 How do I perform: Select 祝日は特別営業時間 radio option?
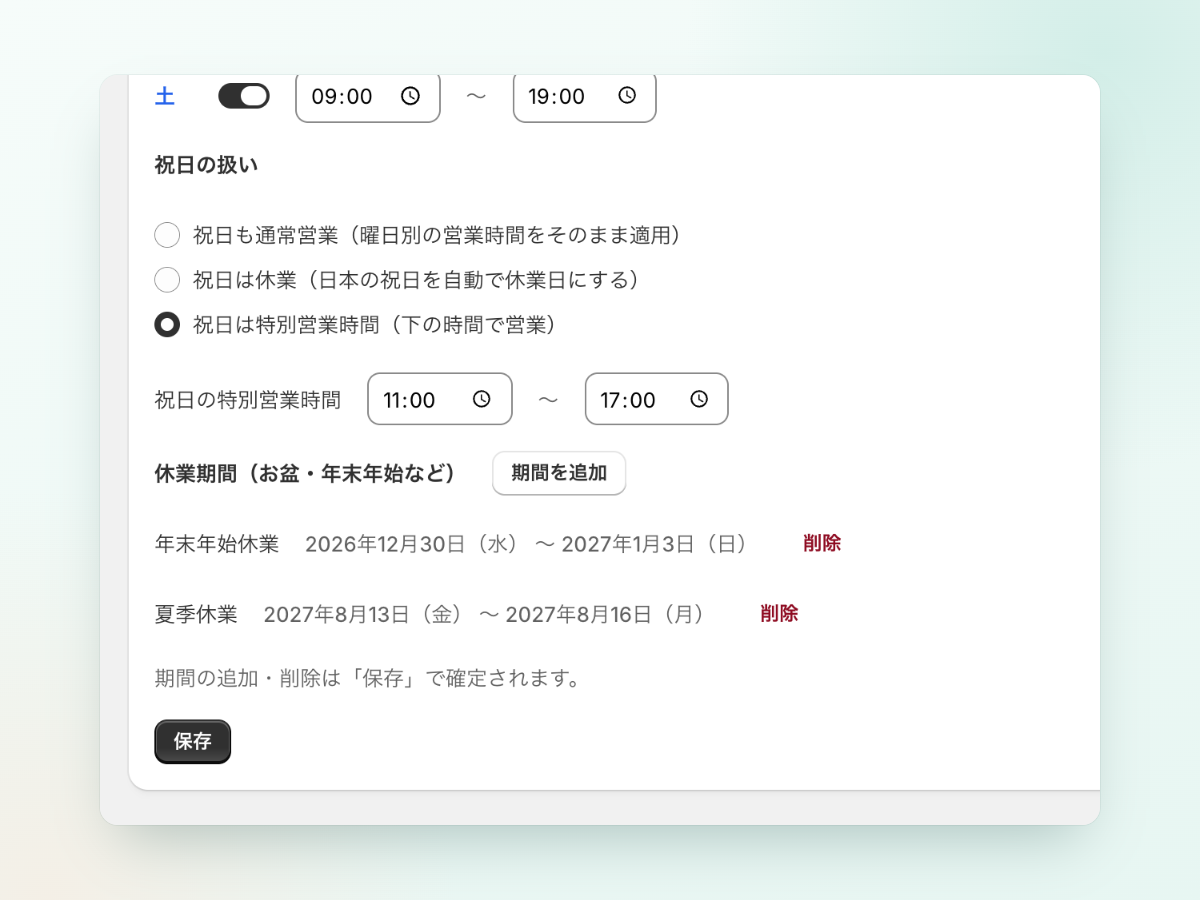click(167, 325)
